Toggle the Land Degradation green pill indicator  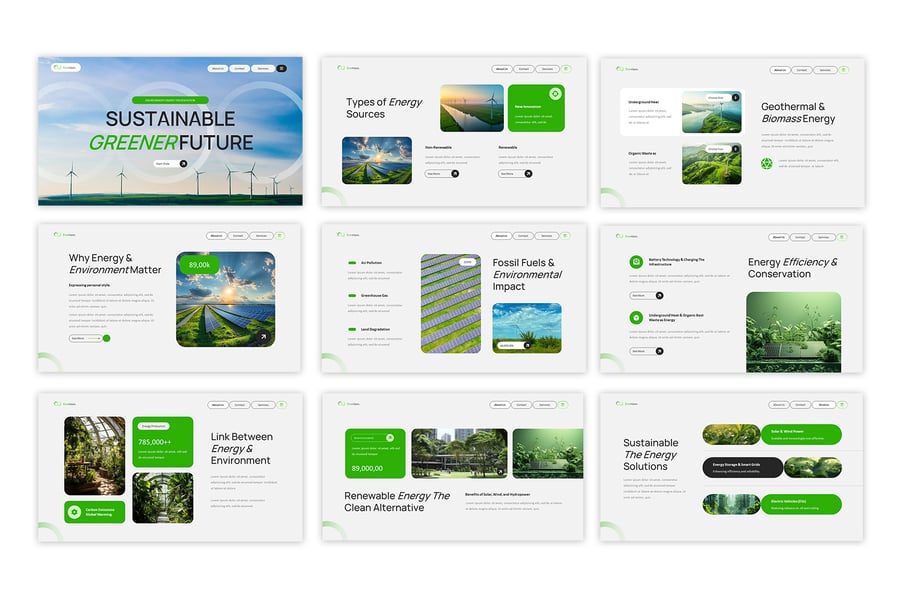pos(352,329)
